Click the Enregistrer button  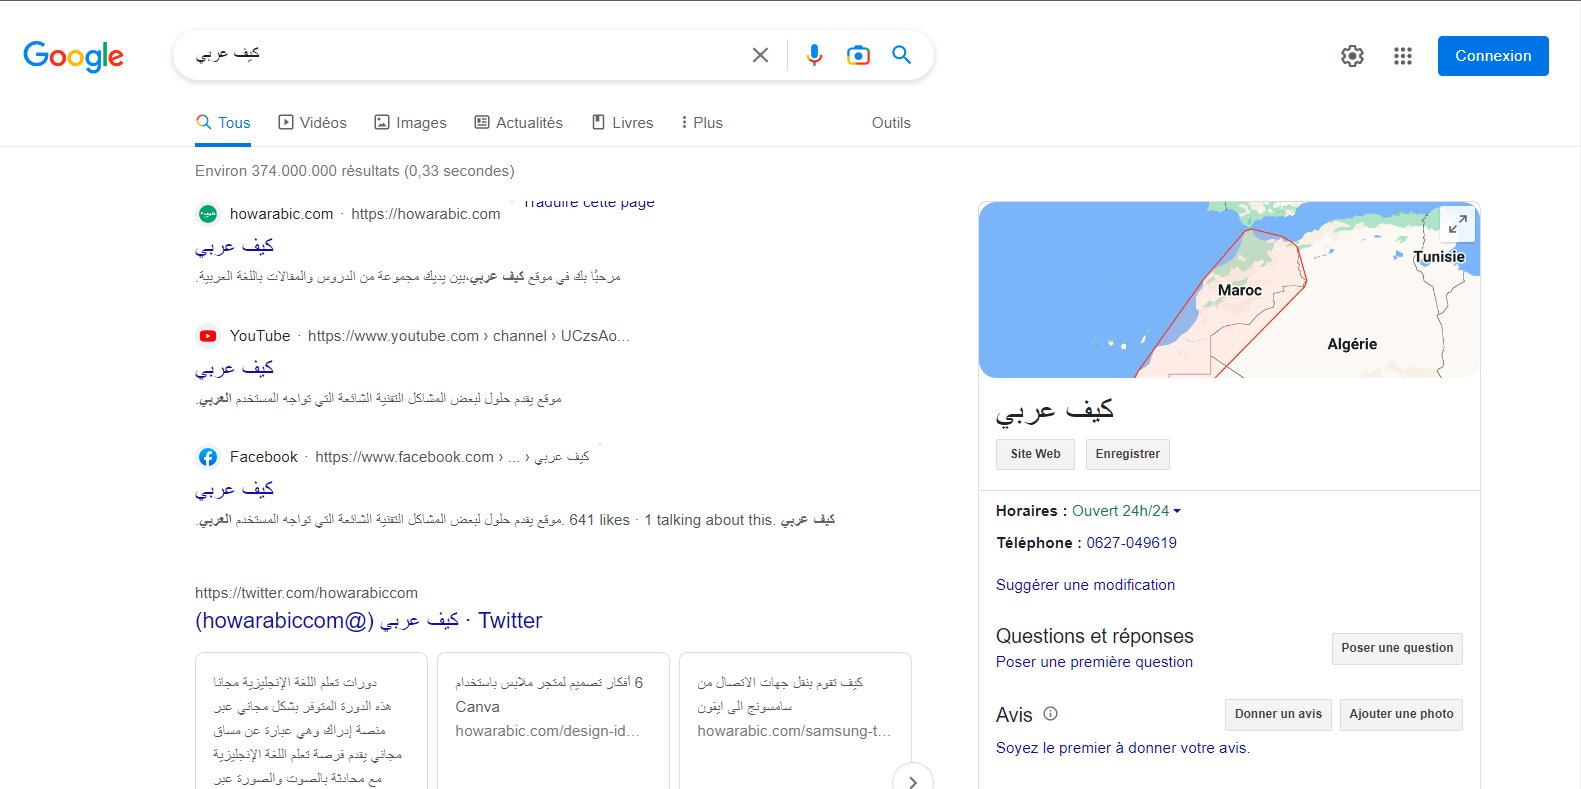click(1127, 454)
